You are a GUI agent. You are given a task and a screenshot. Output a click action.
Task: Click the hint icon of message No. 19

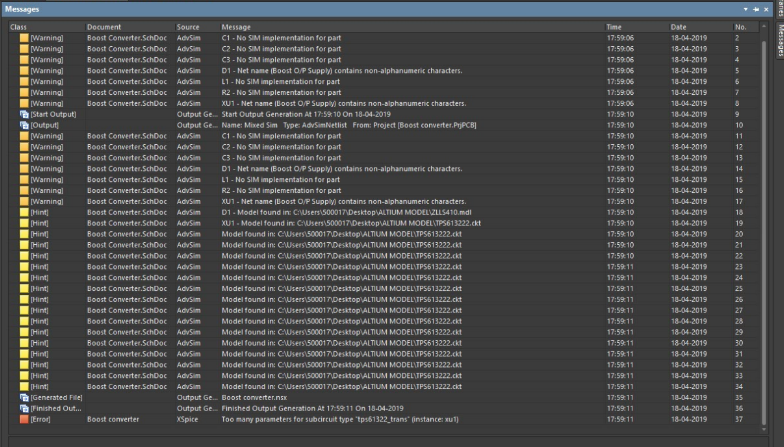pos(24,223)
